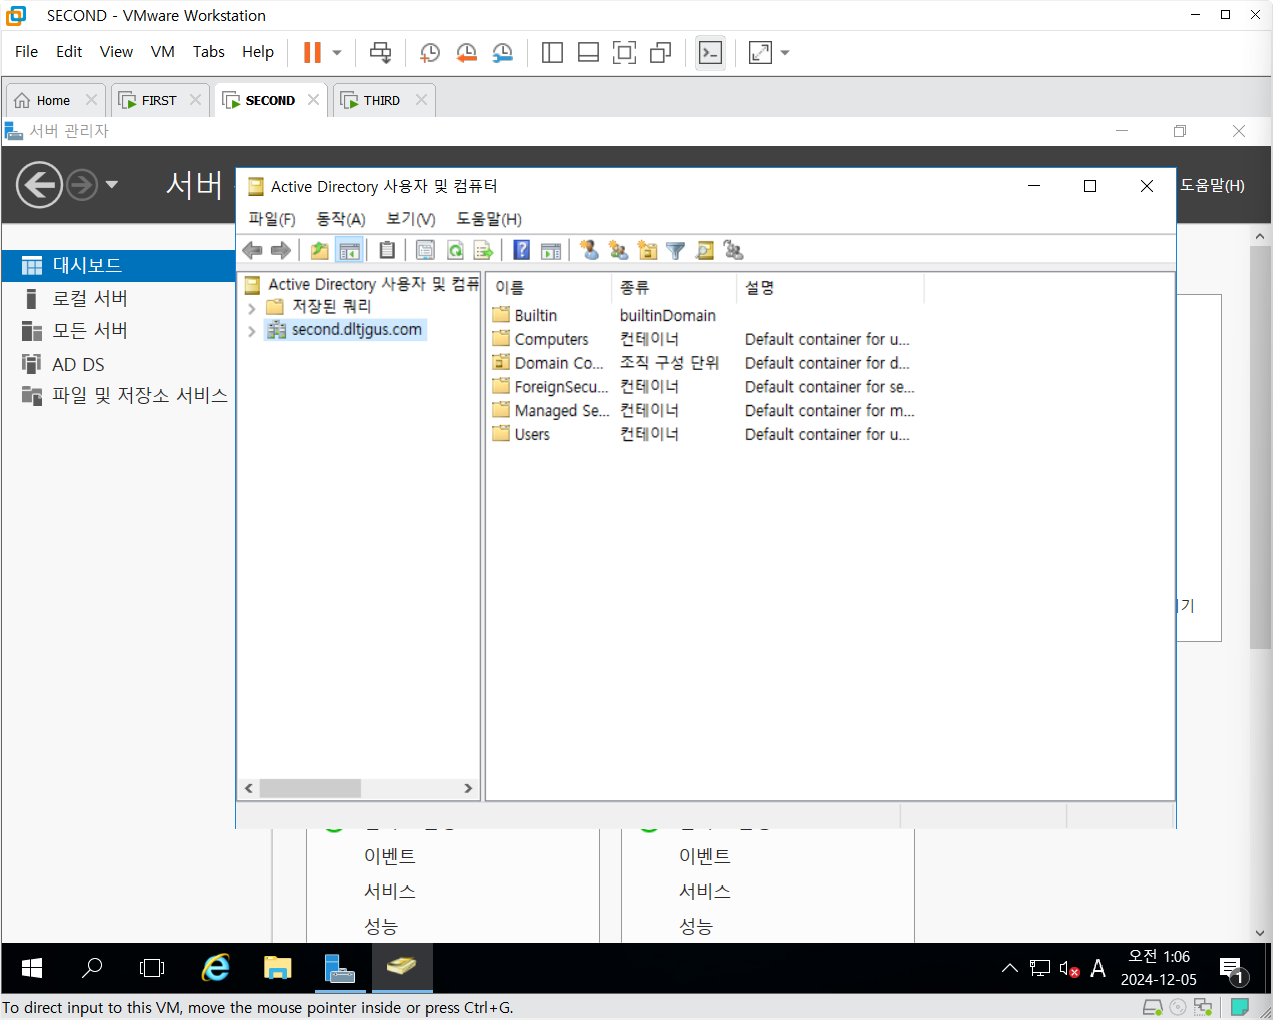Open the Properties icon in AD toolbar
1273x1020 pixels.
pos(425,250)
